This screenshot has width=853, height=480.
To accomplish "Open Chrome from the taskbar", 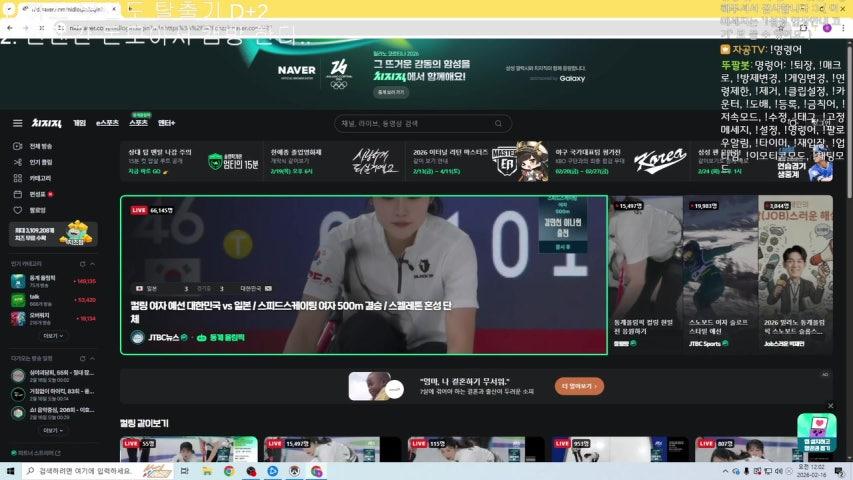I will pyautogui.click(x=229, y=471).
